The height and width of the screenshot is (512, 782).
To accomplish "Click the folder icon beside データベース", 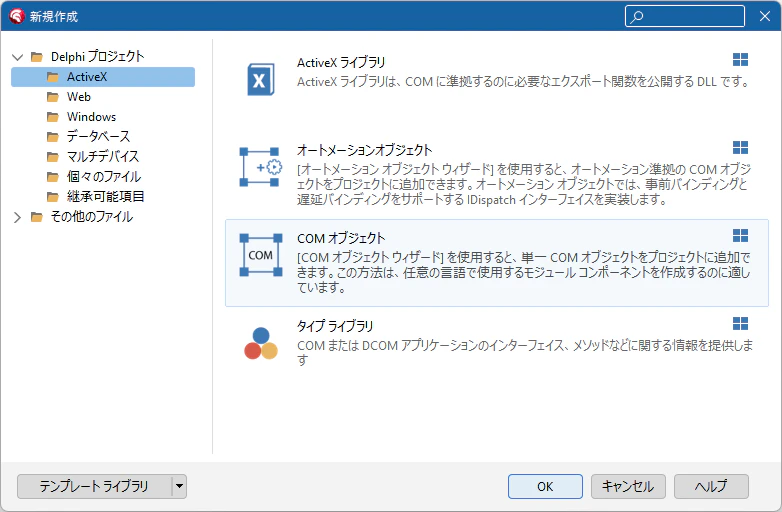I will click(52, 137).
